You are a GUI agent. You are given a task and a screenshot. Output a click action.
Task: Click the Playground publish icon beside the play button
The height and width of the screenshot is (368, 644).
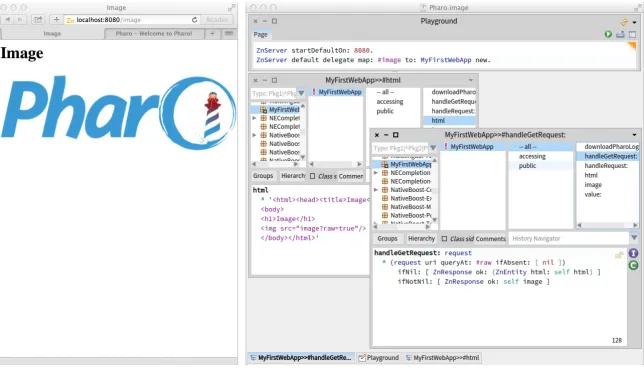coord(620,34)
